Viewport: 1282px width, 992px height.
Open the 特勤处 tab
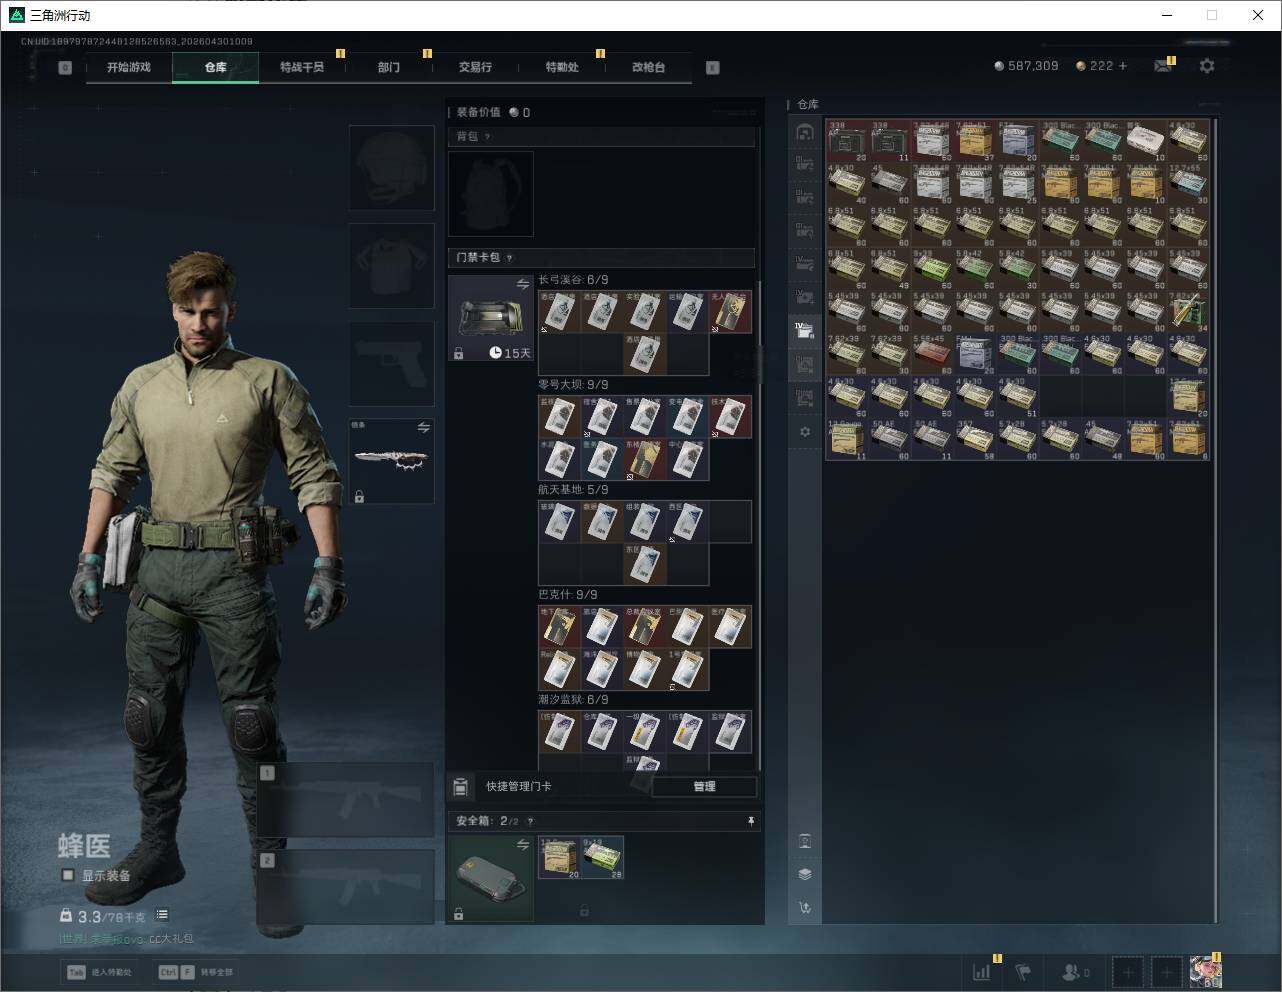click(562, 67)
